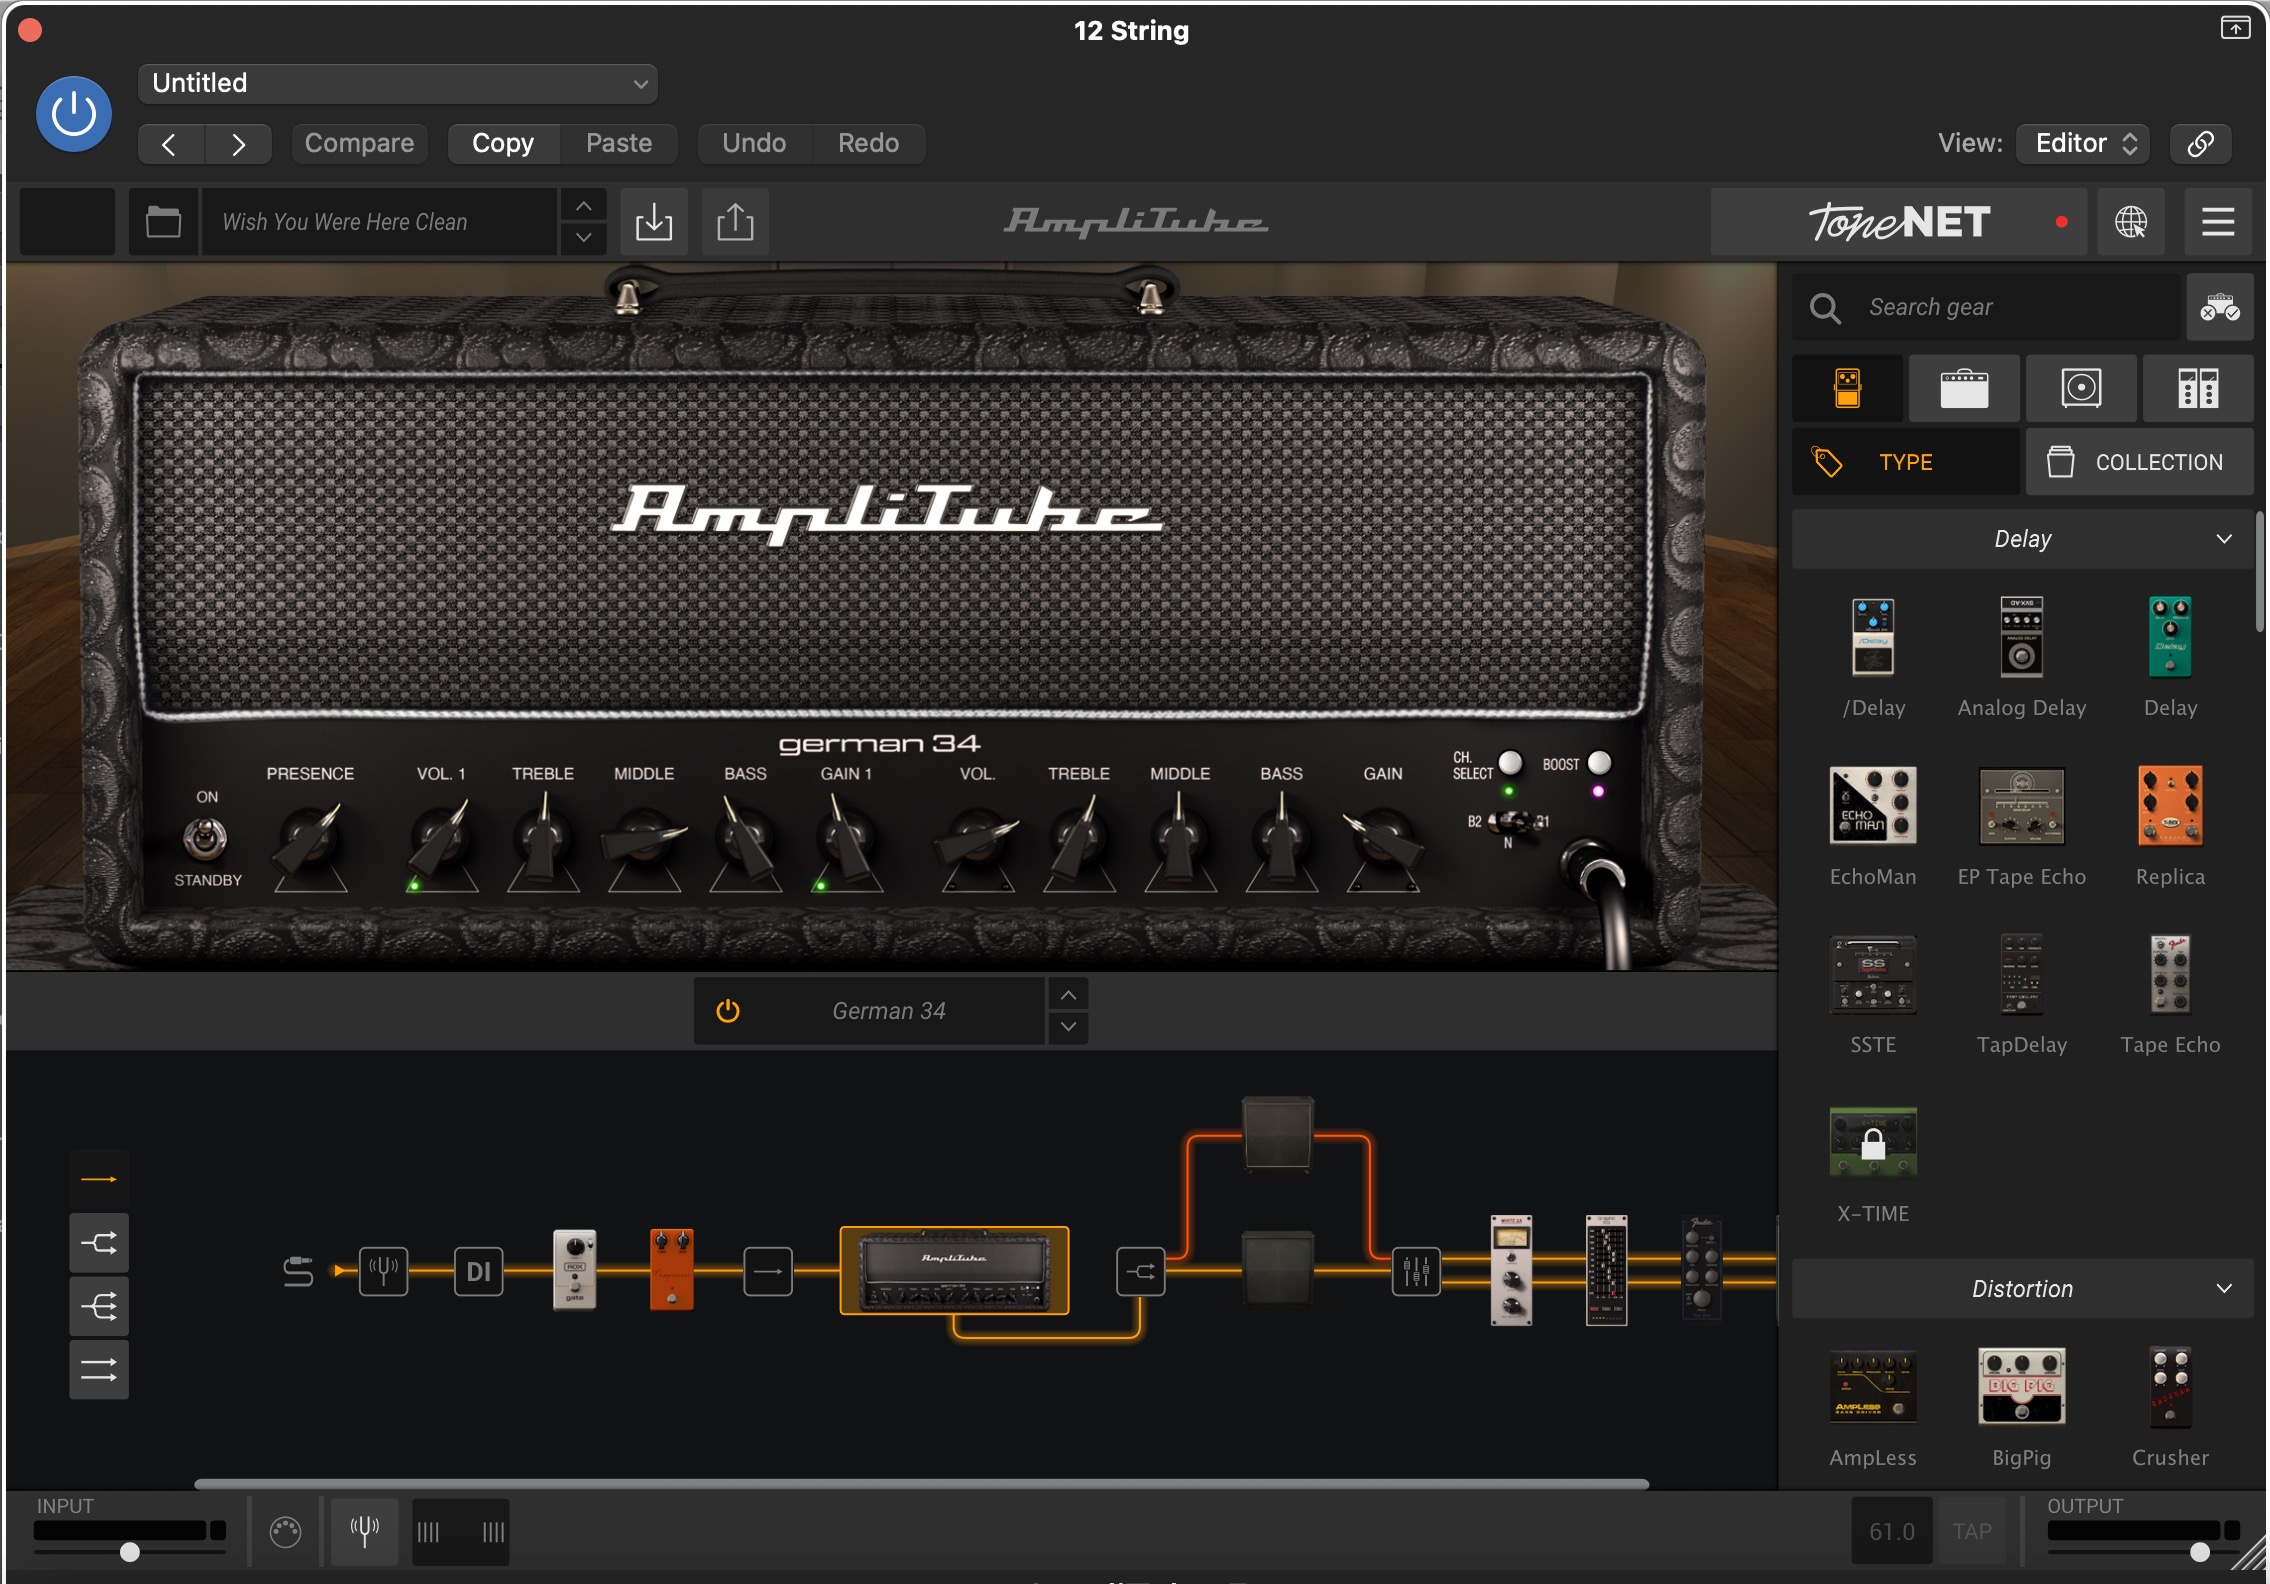Select the split-merge routing icon
This screenshot has height=1584, width=2270.
99,1243
